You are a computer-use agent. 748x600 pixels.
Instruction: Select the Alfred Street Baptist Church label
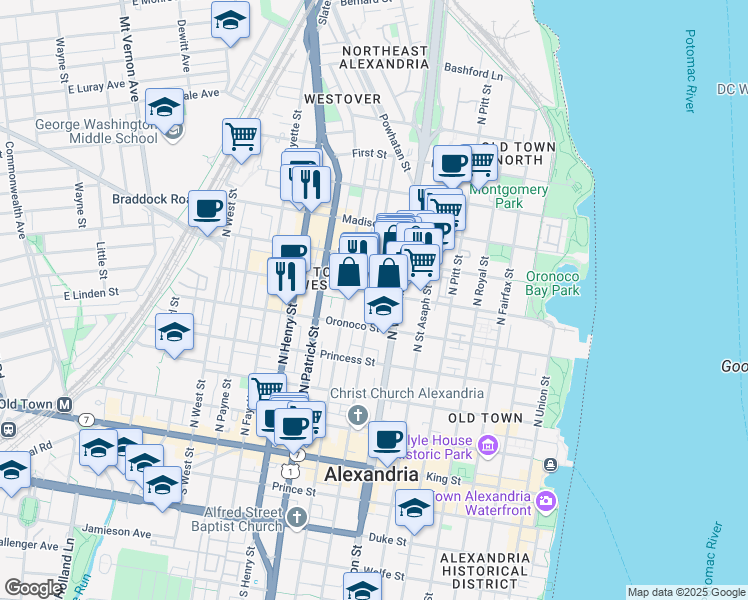click(x=237, y=519)
